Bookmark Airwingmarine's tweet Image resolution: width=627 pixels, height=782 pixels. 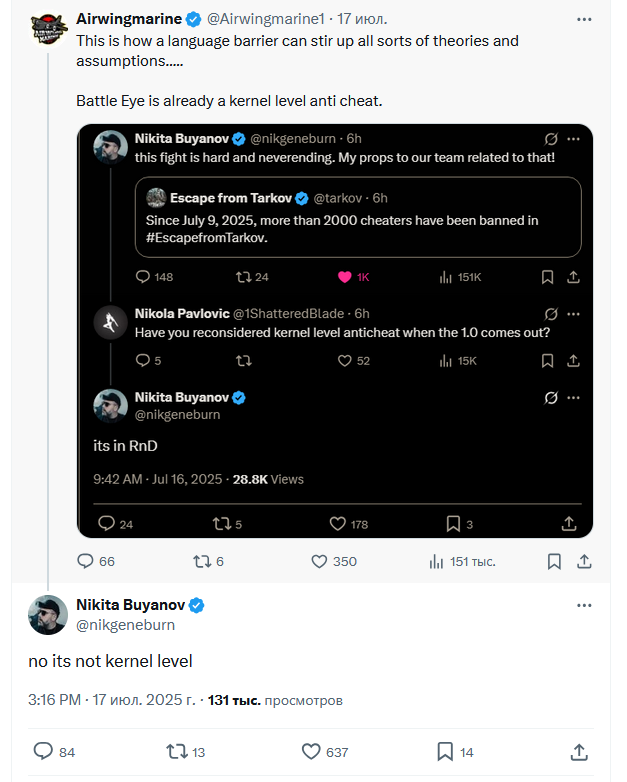tap(554, 562)
